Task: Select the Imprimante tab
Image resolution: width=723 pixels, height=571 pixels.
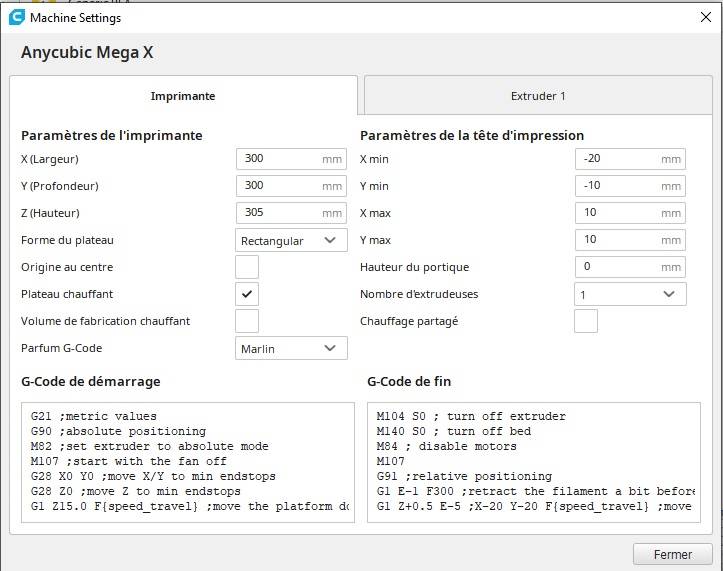Action: tap(183, 96)
